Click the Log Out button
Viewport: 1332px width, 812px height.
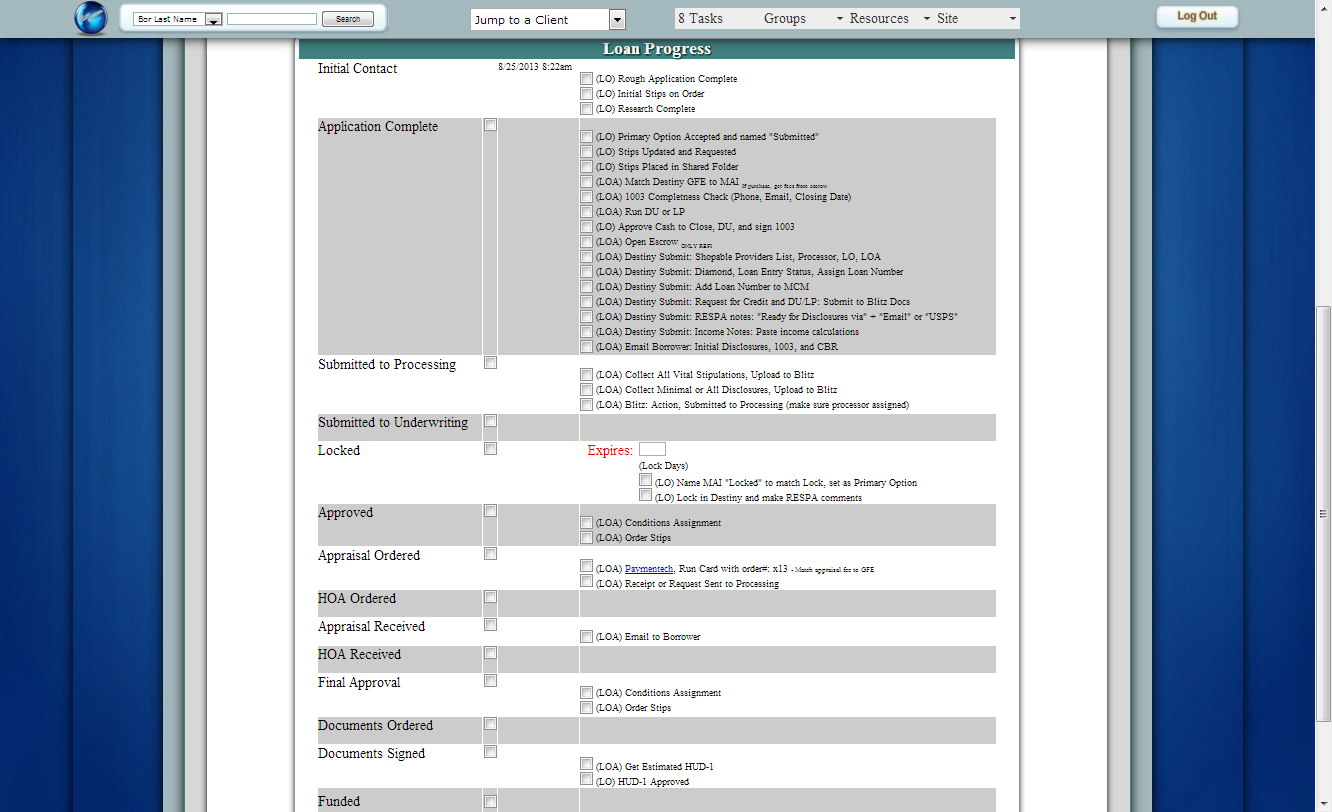point(1196,17)
